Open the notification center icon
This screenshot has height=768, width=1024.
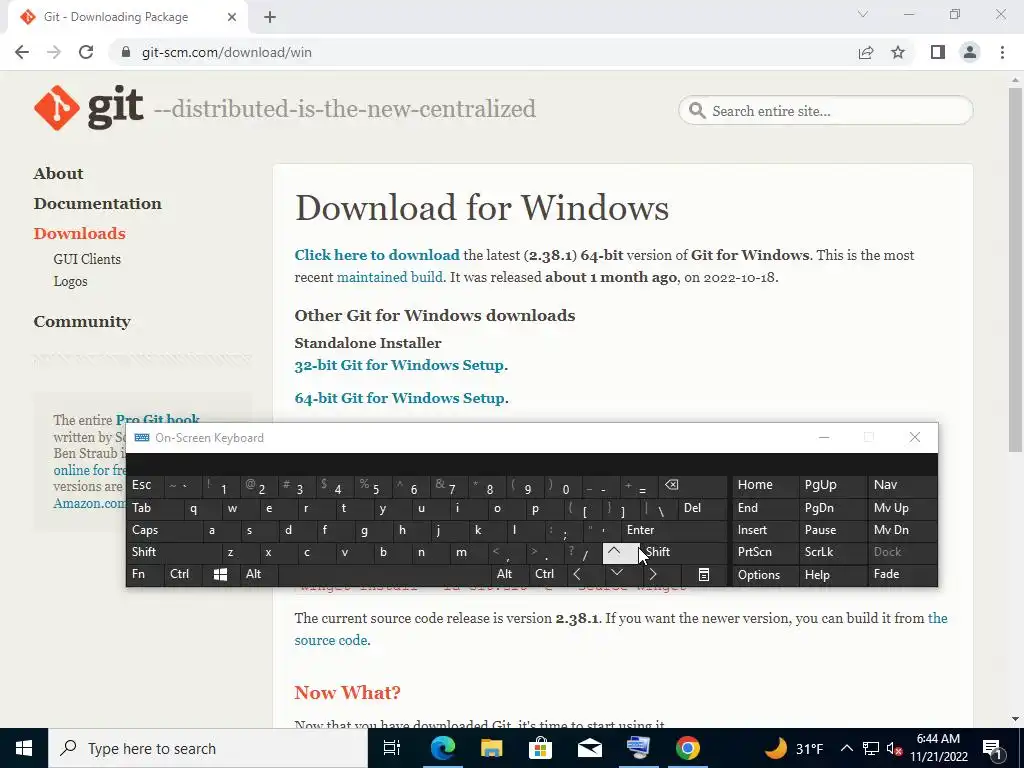[x=992, y=748]
